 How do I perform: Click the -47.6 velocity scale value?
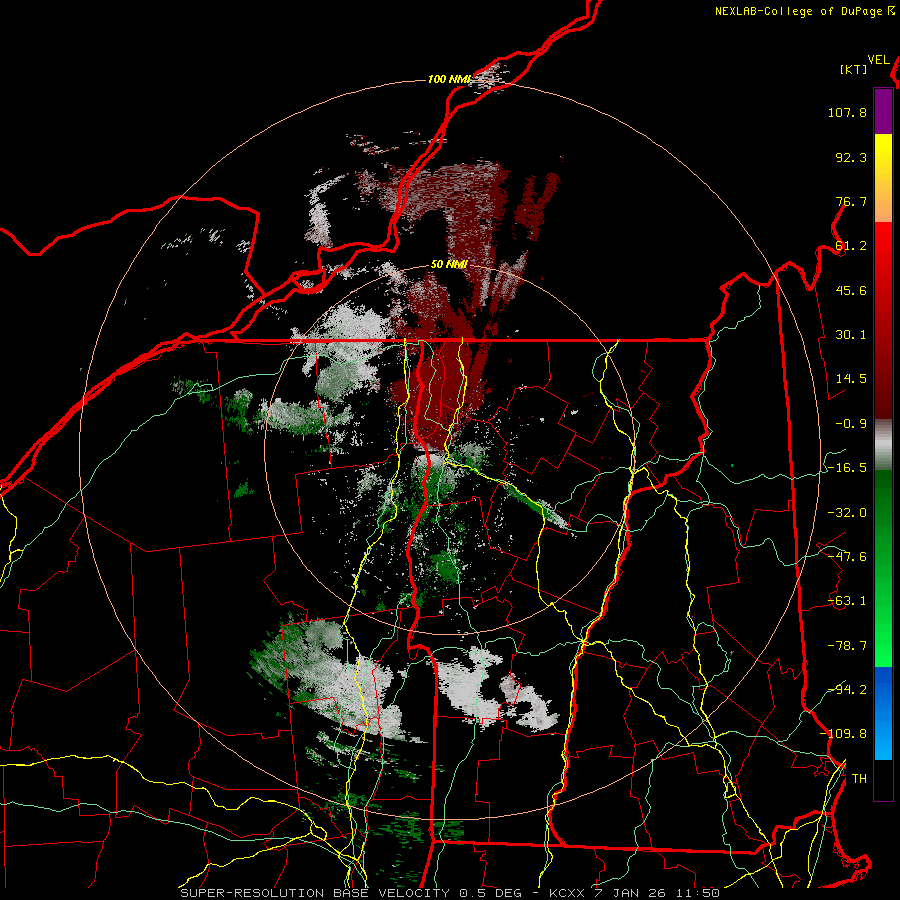pos(847,557)
